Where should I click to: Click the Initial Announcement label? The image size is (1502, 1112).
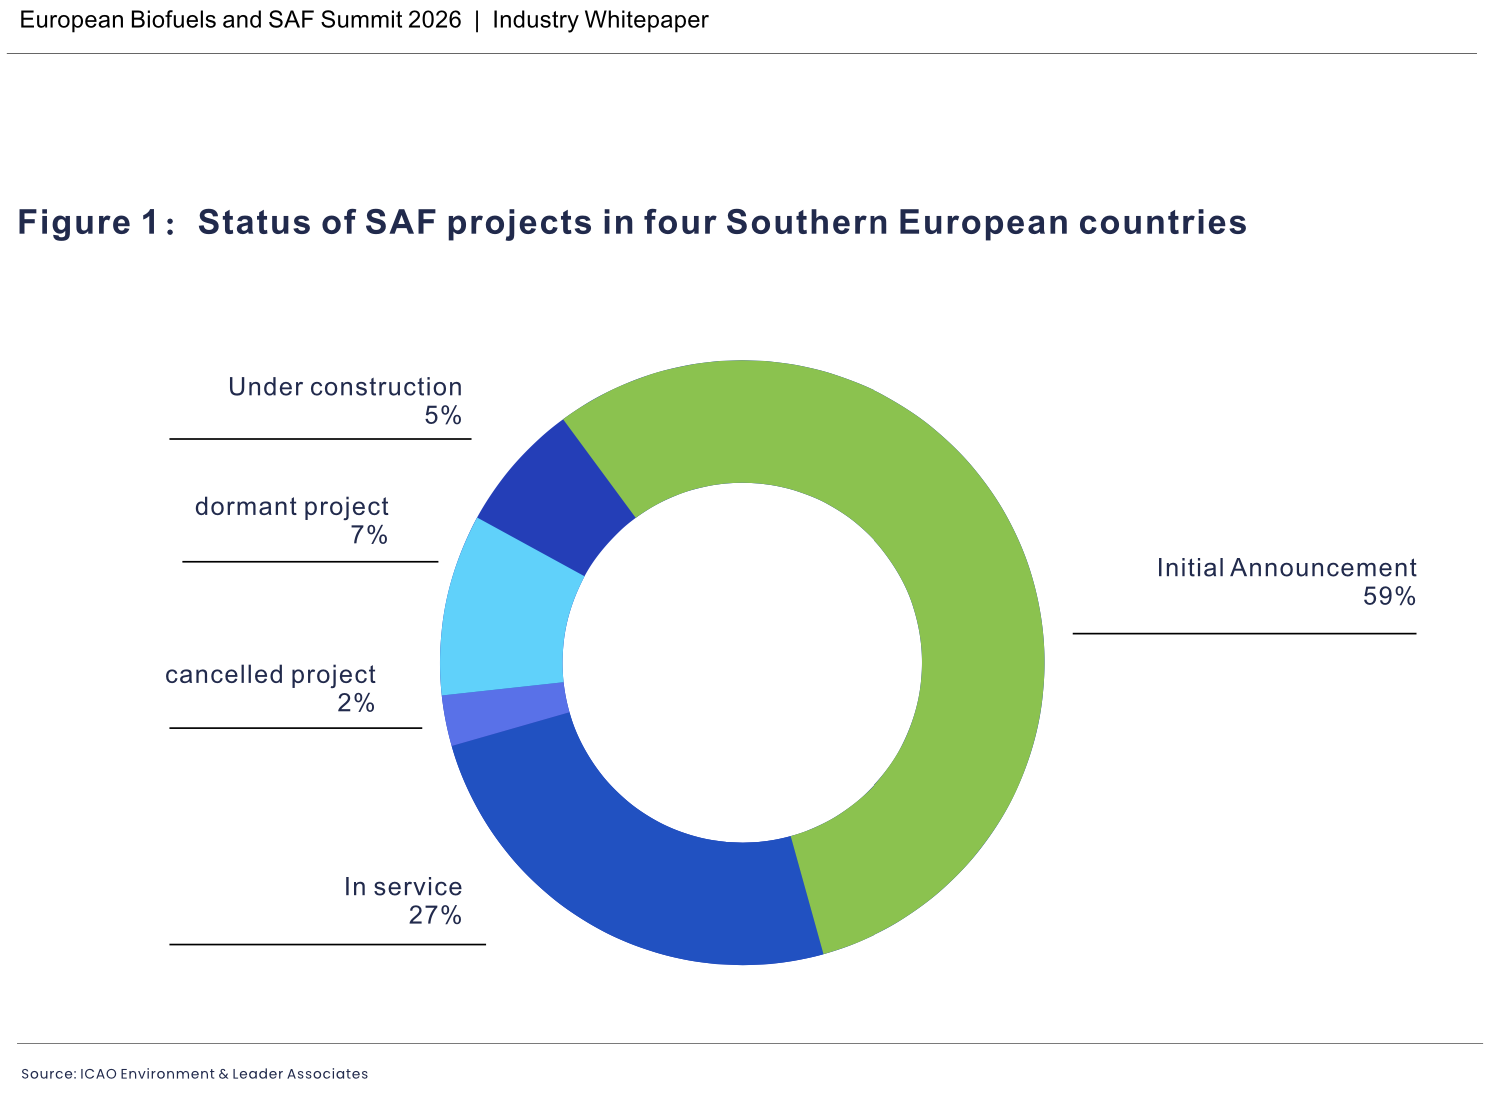click(x=1286, y=568)
